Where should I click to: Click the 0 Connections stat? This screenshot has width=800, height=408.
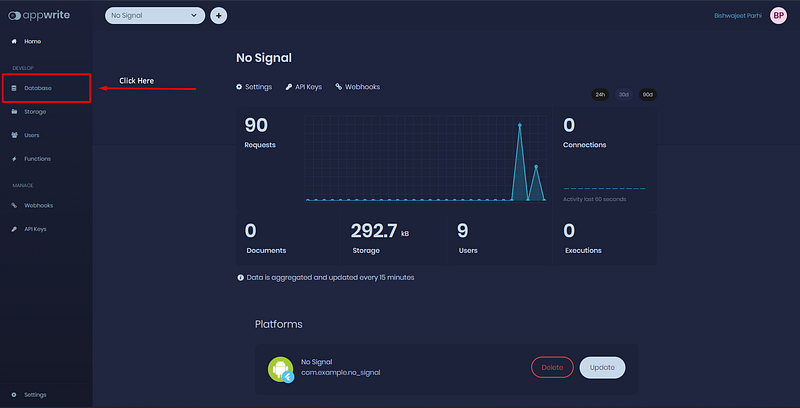coord(569,125)
